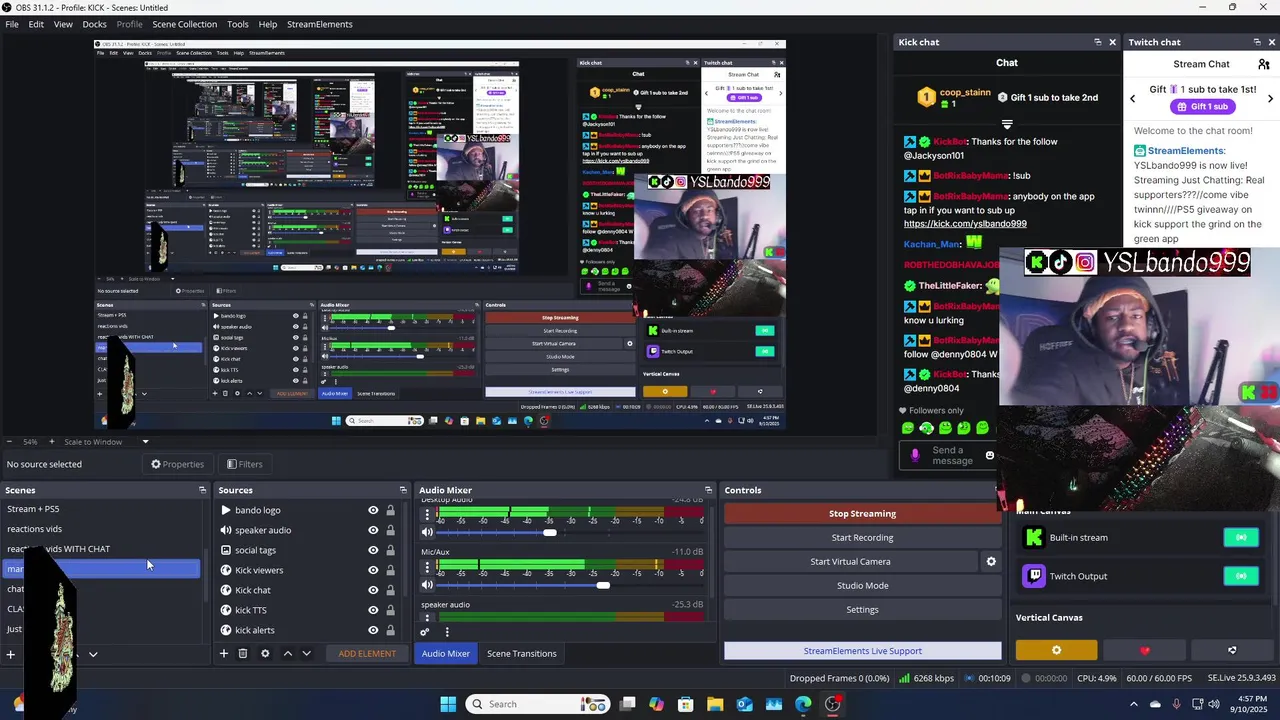This screenshot has width=1280, height=720.
Task: Select the Audio Mixer tab
Action: pyautogui.click(x=445, y=654)
